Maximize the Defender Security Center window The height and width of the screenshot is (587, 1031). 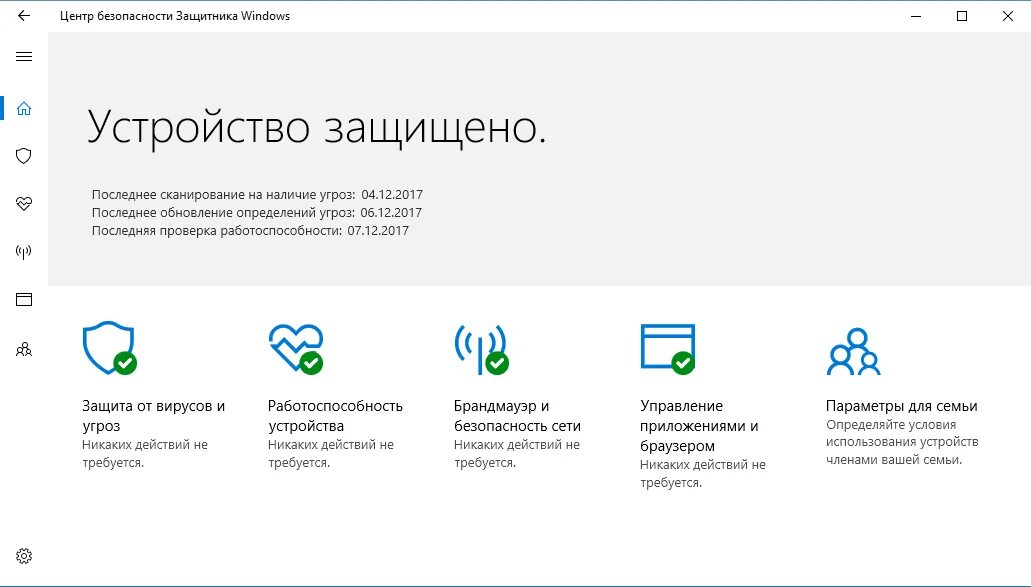(x=962, y=16)
